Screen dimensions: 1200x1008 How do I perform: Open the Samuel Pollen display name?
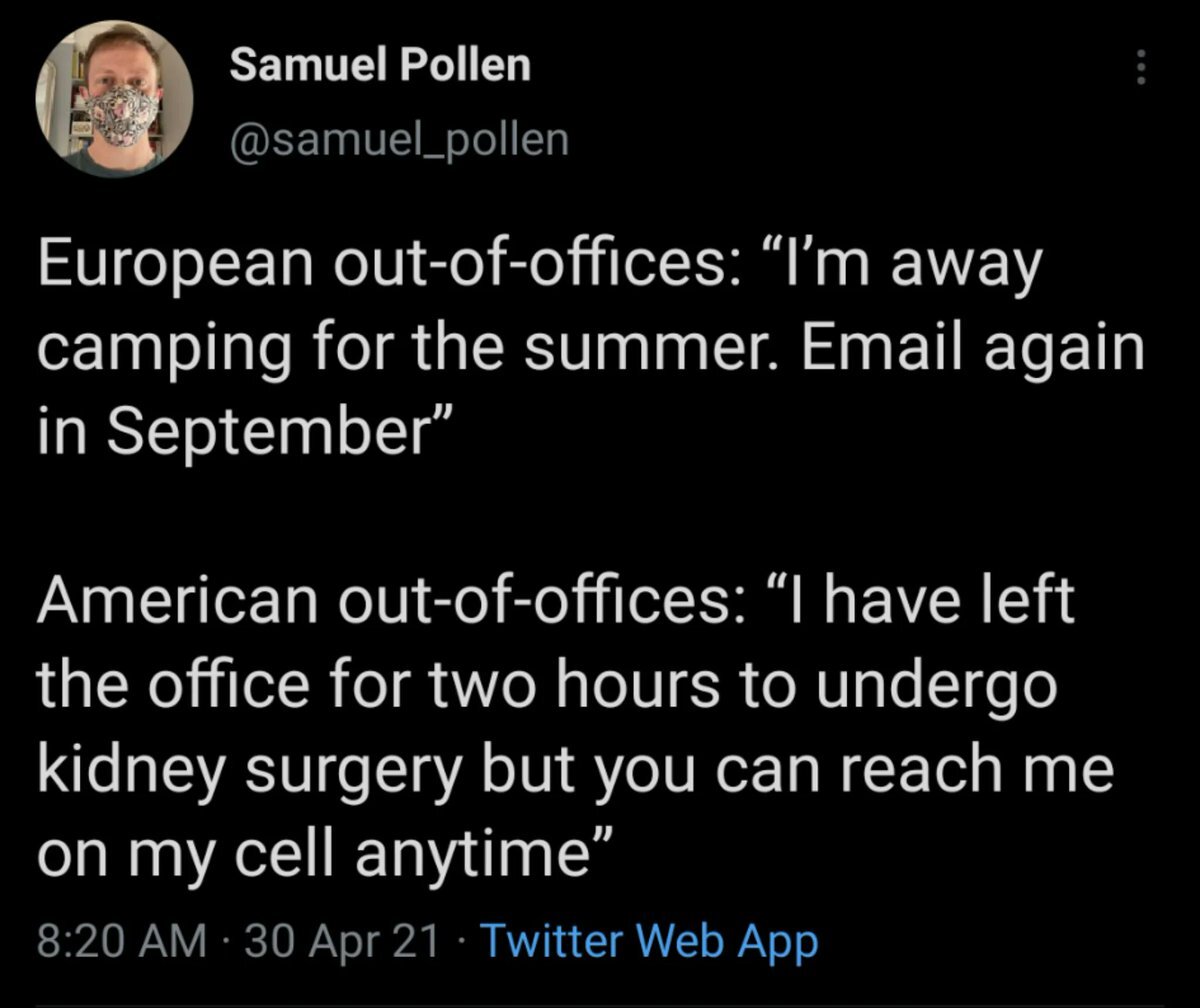[379, 66]
